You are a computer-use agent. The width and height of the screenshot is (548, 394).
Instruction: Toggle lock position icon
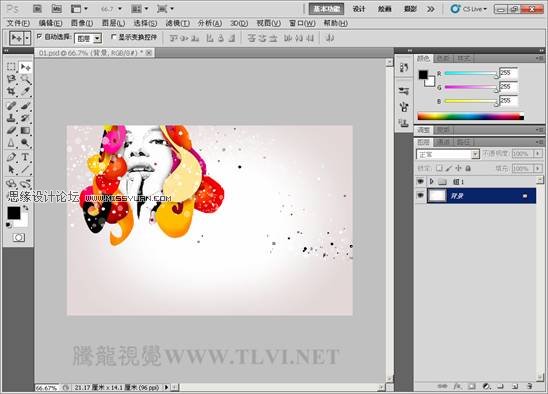459,169
